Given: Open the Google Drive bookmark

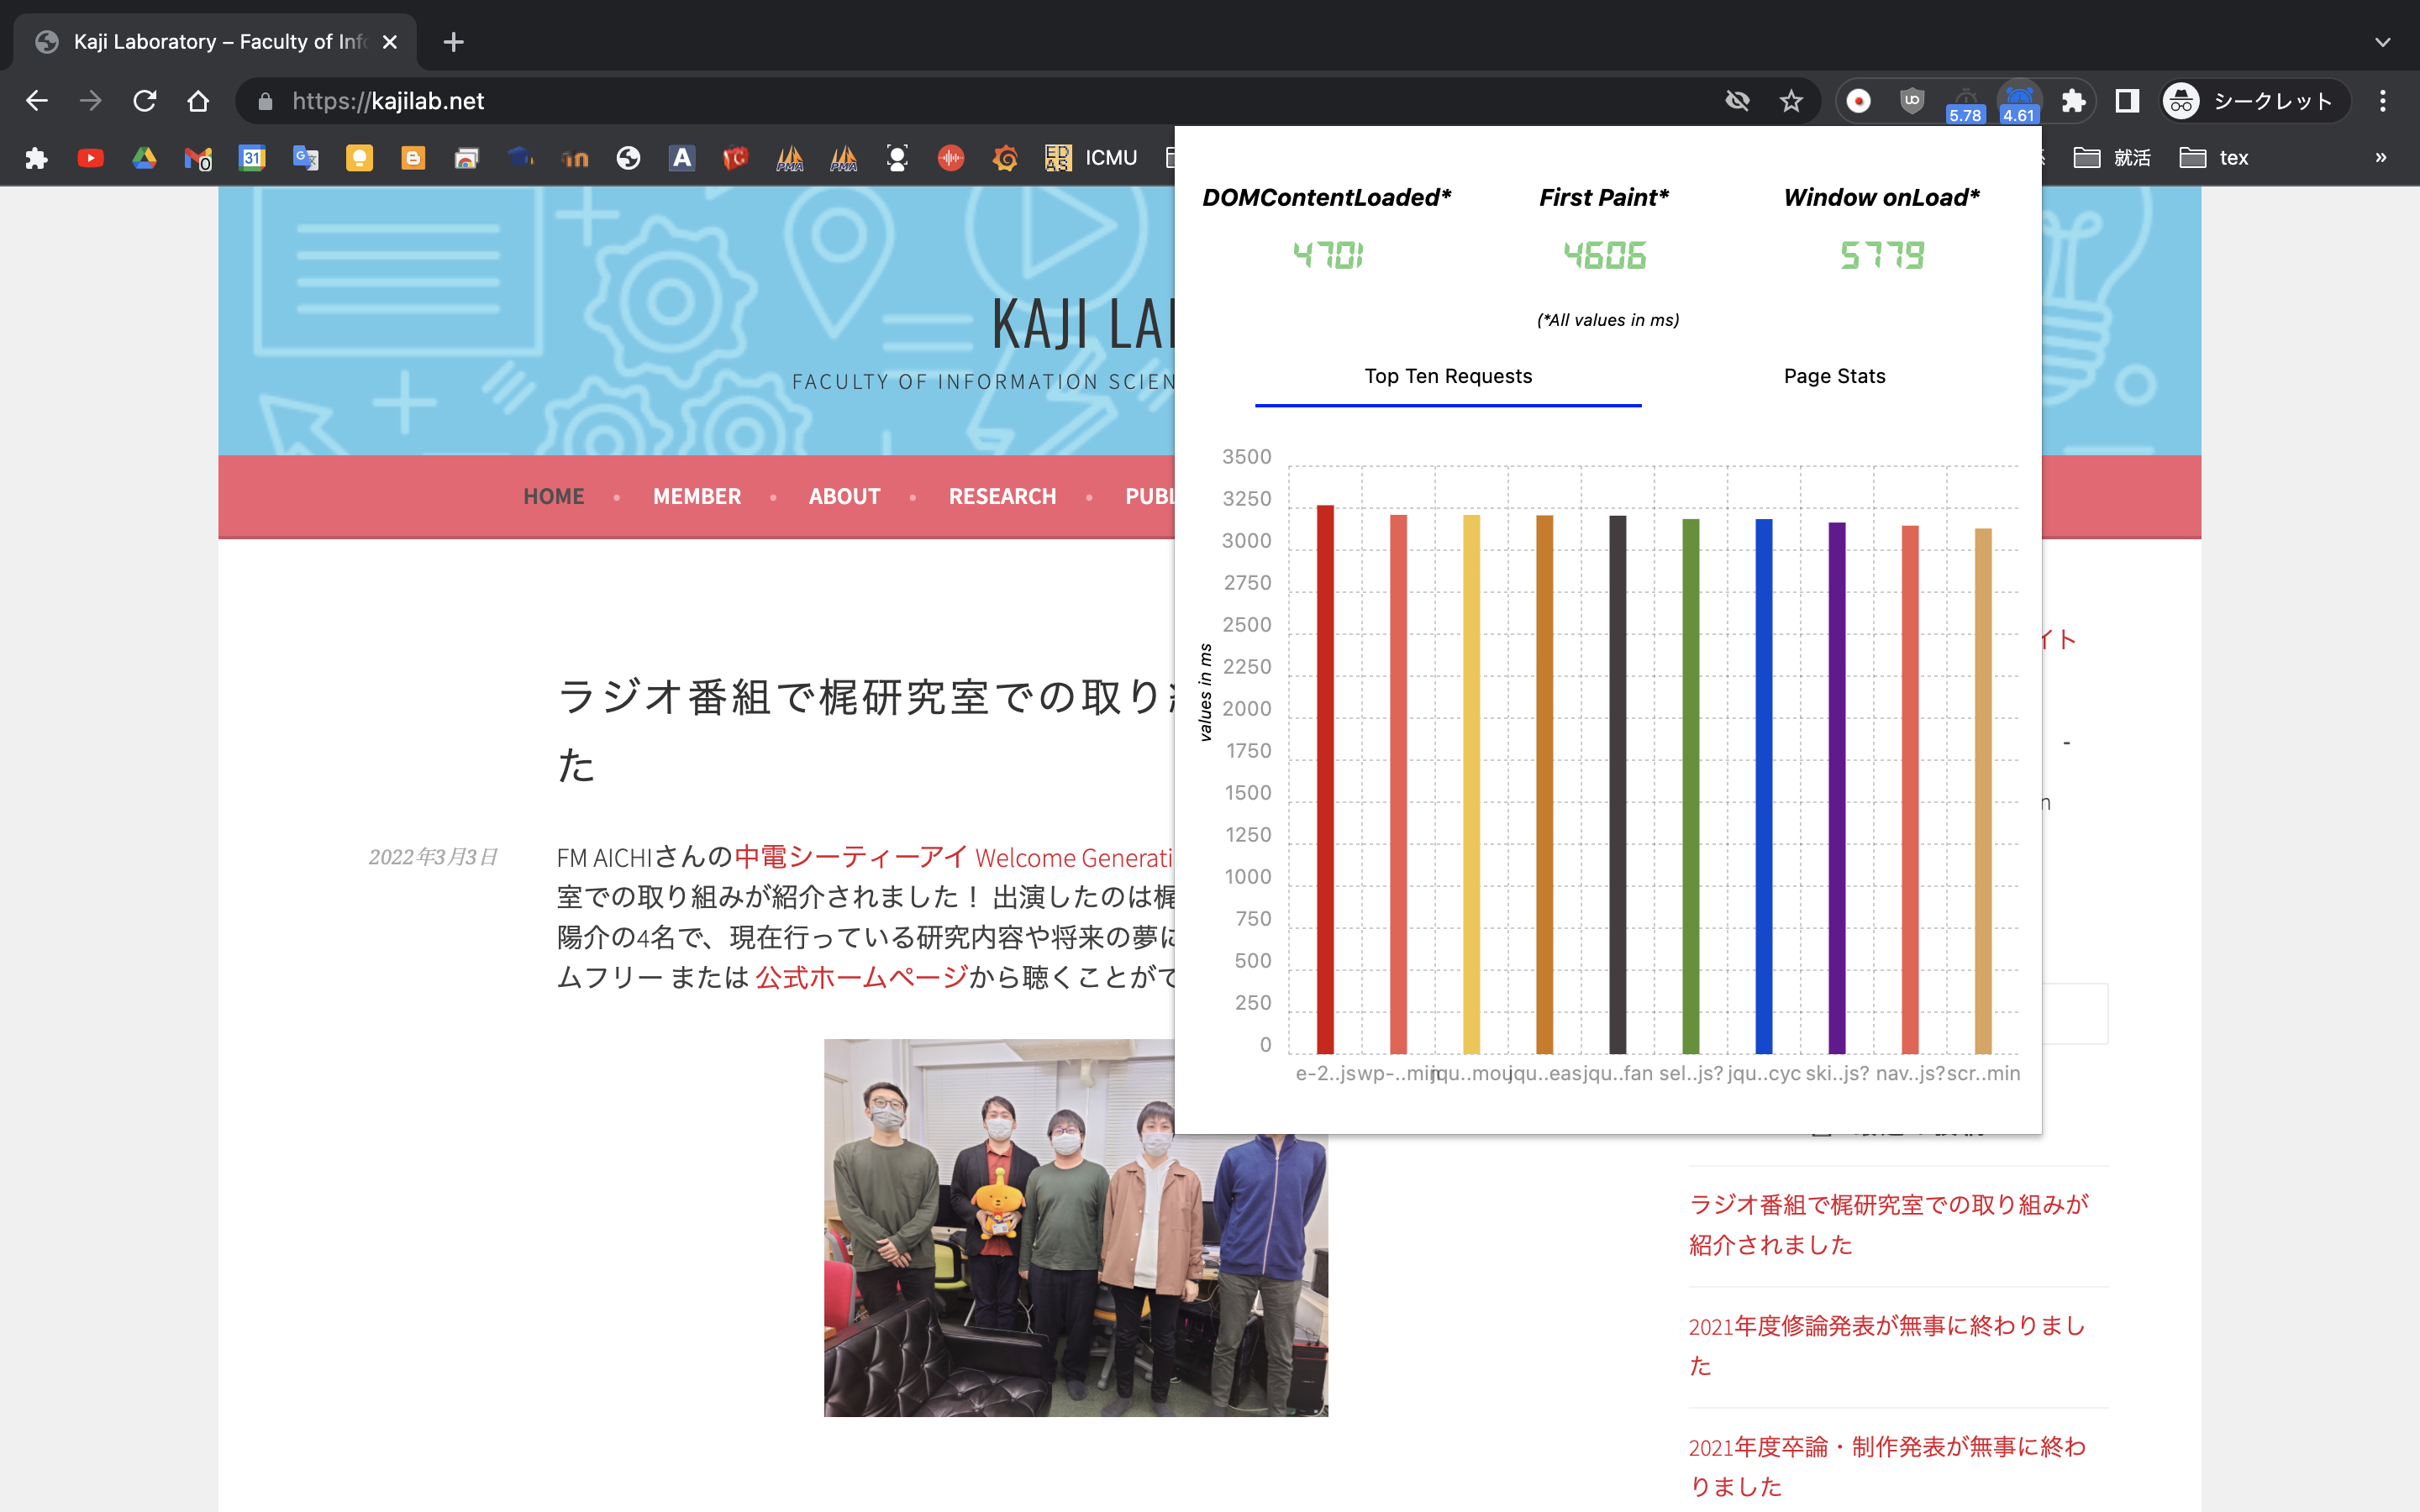Looking at the screenshot, I should 144,158.
